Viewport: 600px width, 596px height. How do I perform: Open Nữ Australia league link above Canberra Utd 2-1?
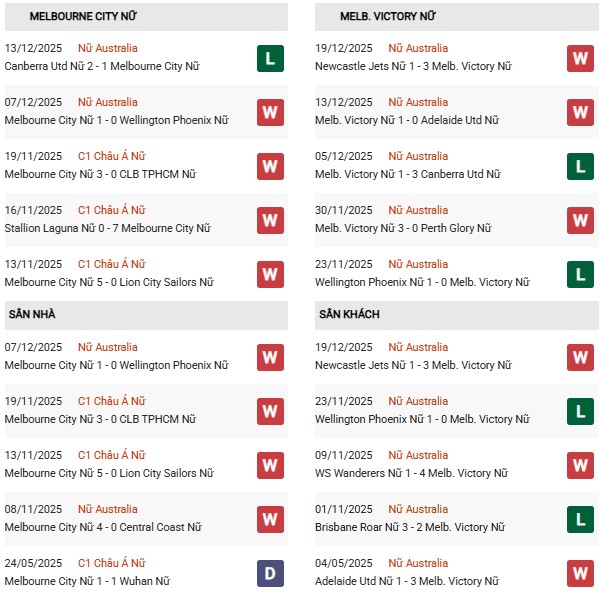click(108, 48)
